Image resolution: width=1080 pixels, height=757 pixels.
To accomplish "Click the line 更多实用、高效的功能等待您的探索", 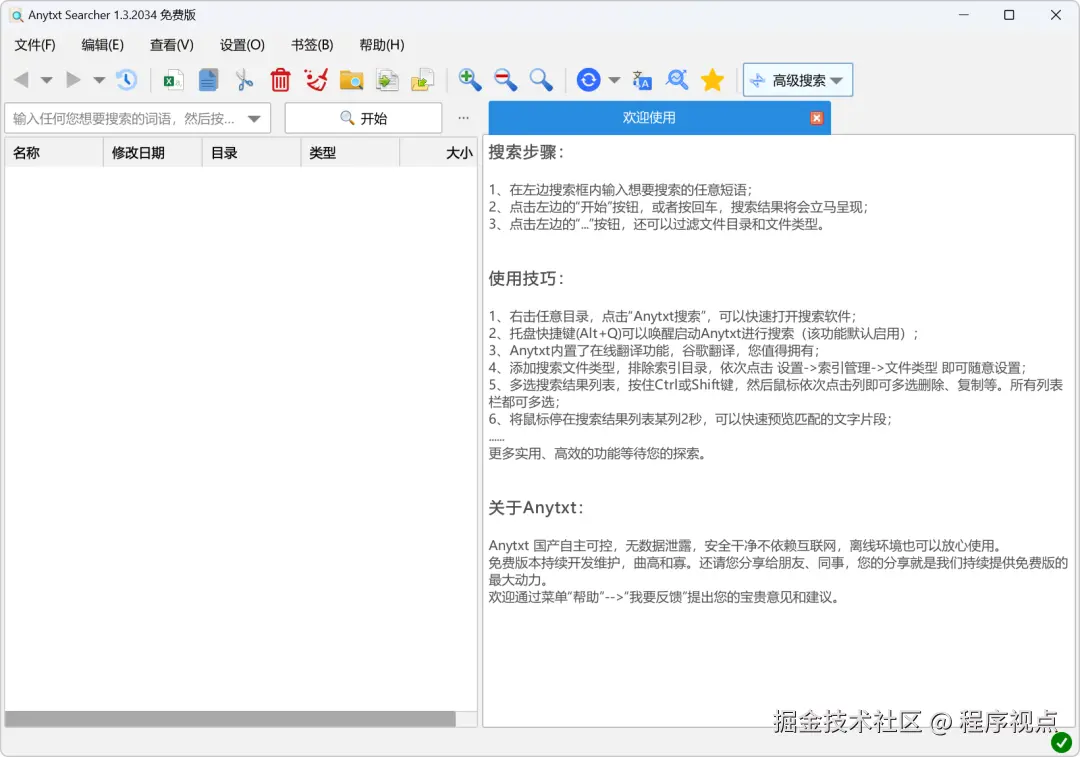I will point(597,453).
